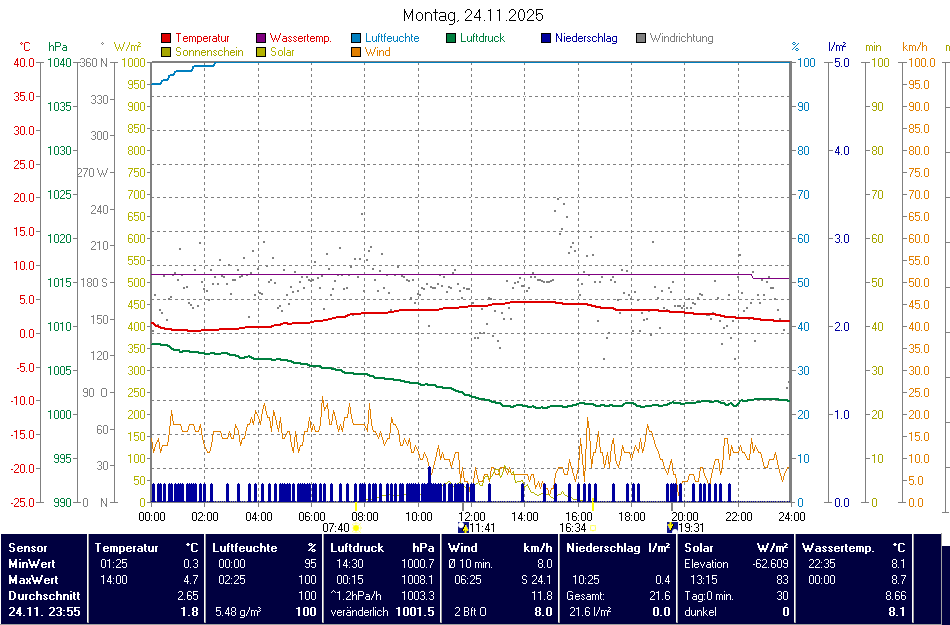
Task: Click the sunrise icon next to 07:40
Action: [356, 528]
